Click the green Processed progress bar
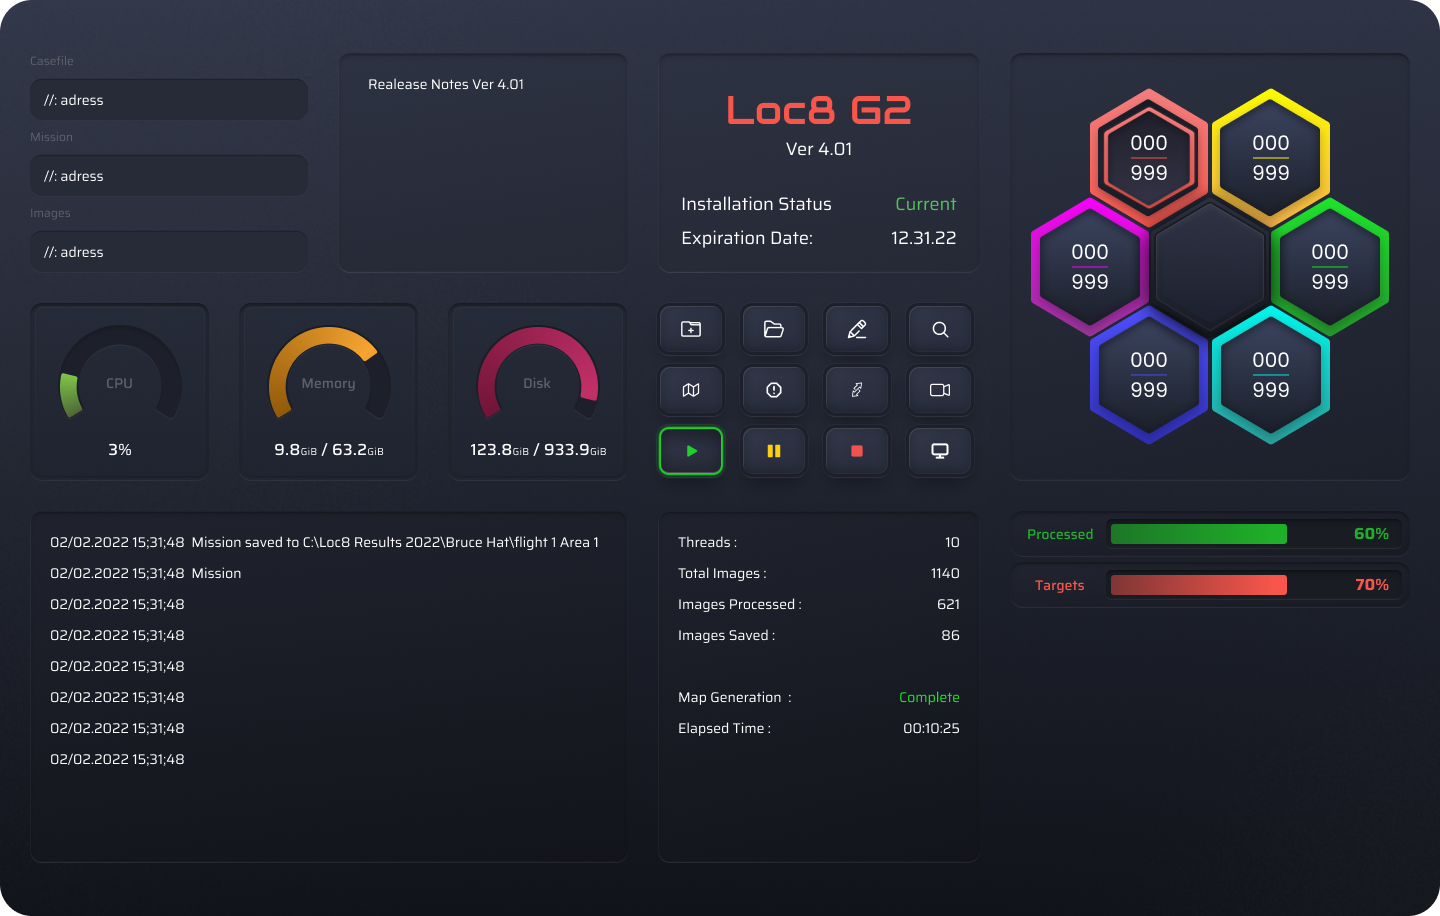Screen dimensions: 1440x916 pyautogui.click(x=1199, y=534)
